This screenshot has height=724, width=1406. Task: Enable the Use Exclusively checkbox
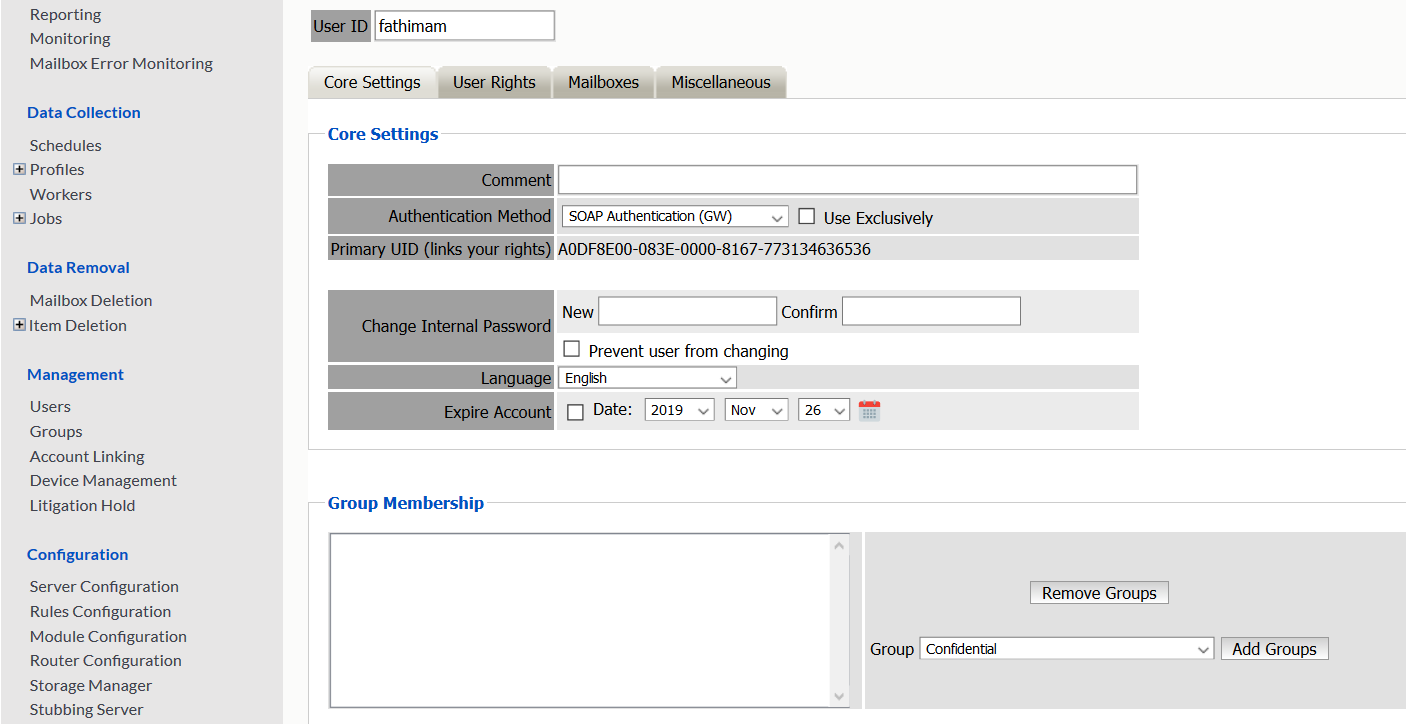click(x=807, y=217)
